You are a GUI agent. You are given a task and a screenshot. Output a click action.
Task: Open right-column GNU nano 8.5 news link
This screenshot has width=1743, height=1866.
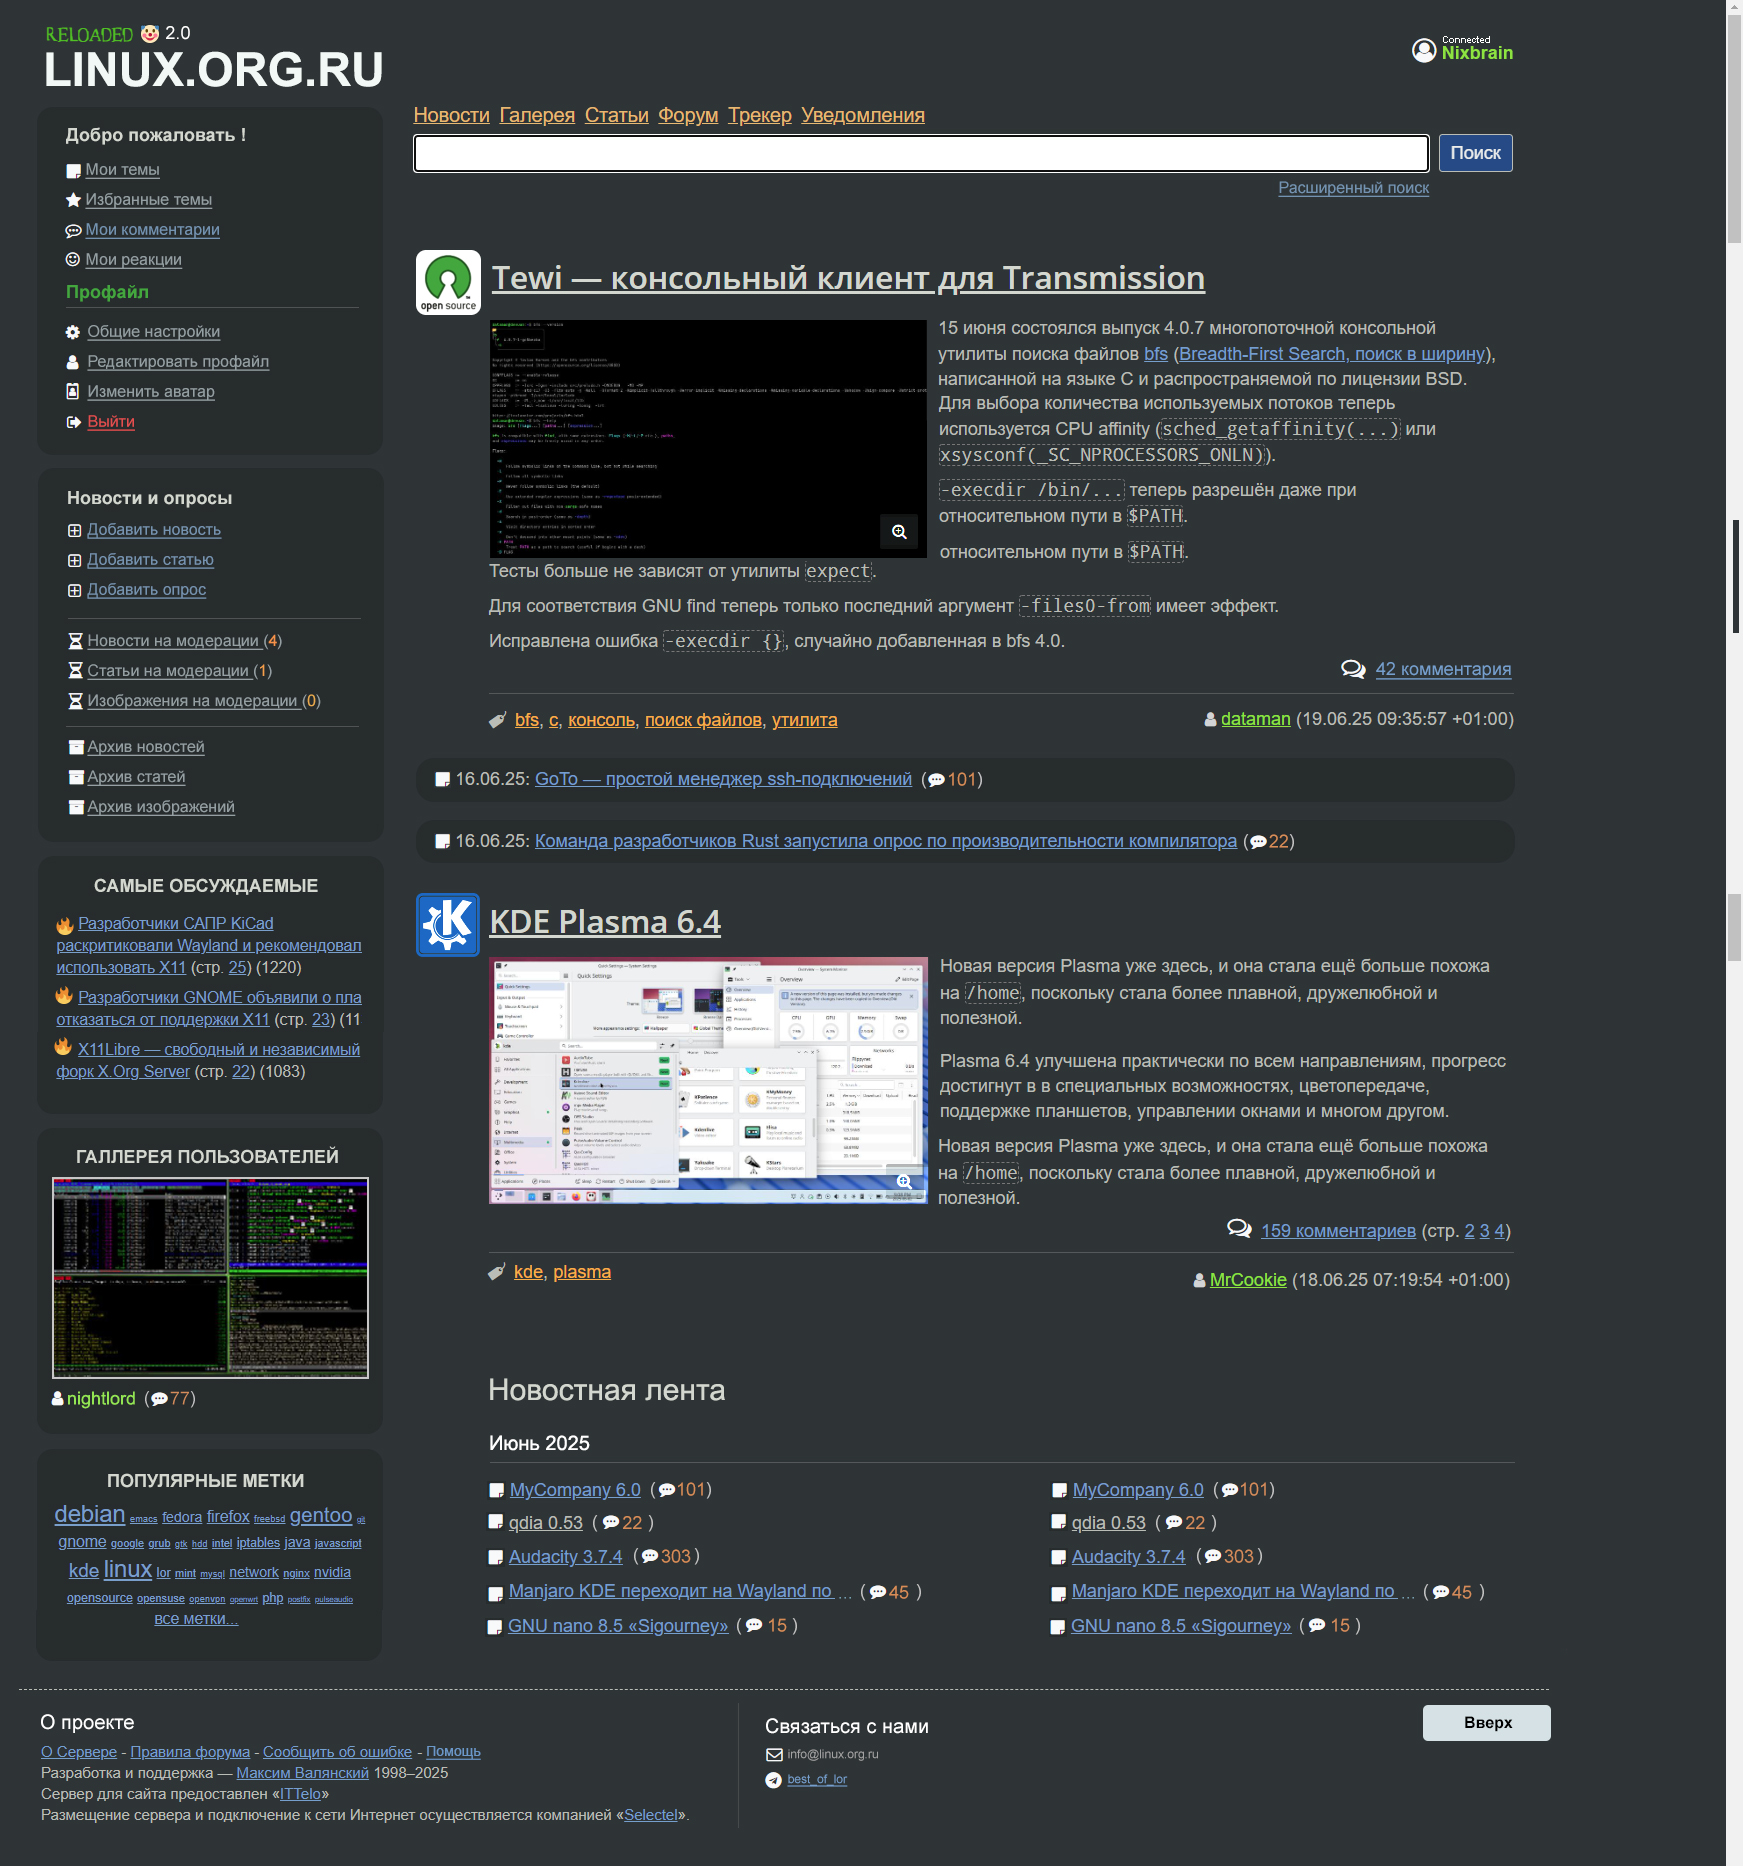click(1181, 1626)
